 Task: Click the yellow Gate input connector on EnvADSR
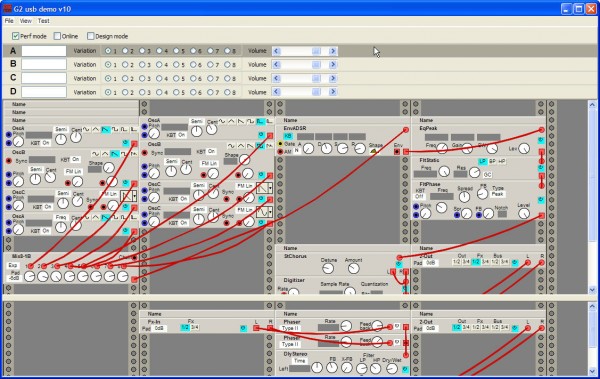pos(280,144)
